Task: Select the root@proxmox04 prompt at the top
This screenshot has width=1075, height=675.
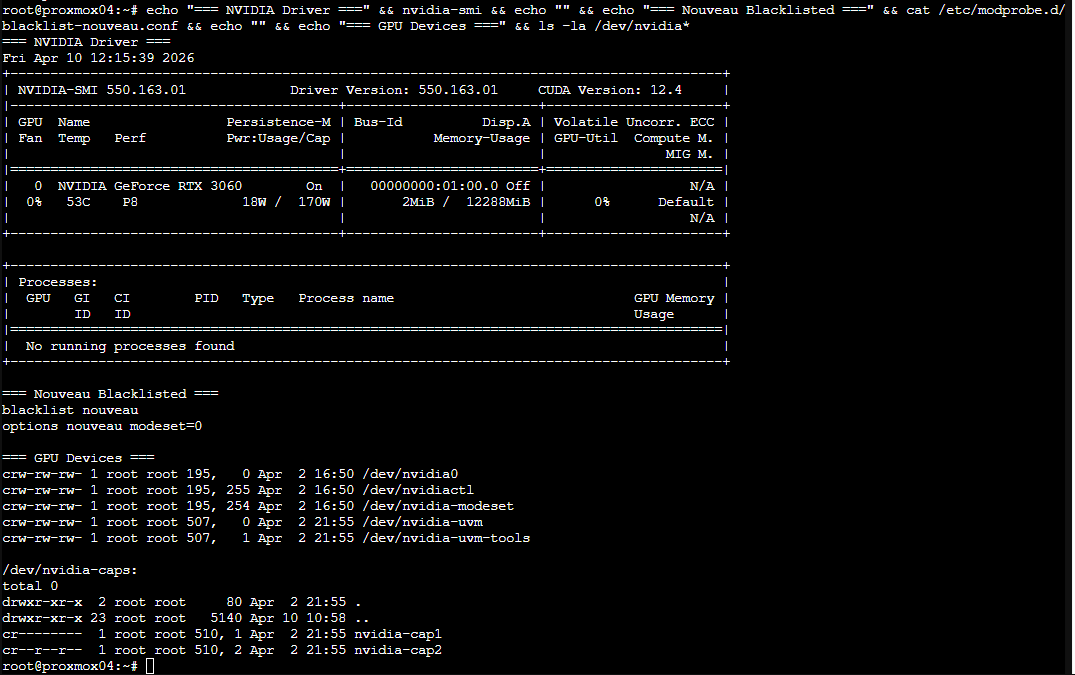Action: click(55, 9)
